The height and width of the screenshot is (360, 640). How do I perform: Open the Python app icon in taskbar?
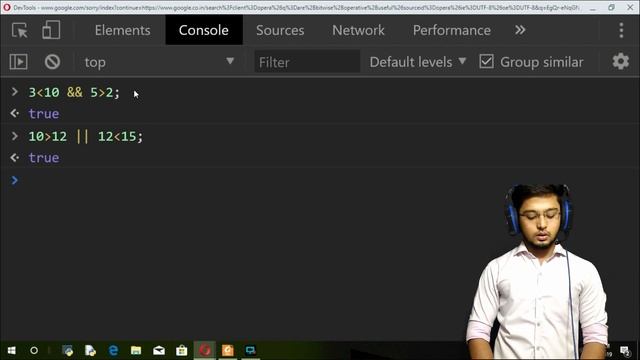68,350
